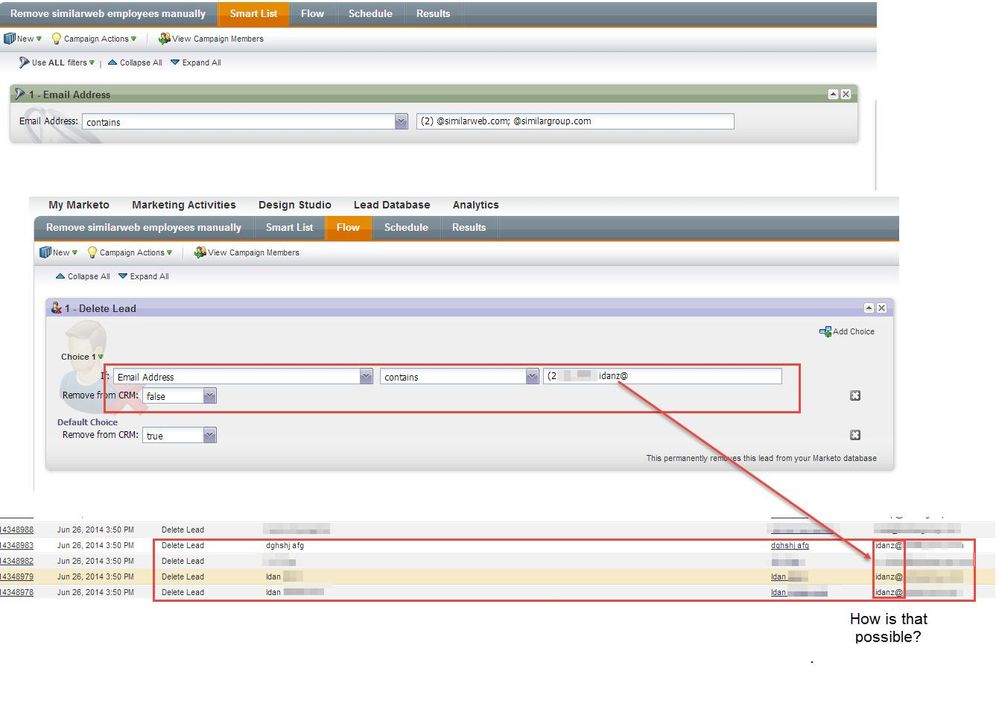Toggle Use ALL filters option
This screenshot has height=703, width=999.
pyautogui.click(x=58, y=63)
